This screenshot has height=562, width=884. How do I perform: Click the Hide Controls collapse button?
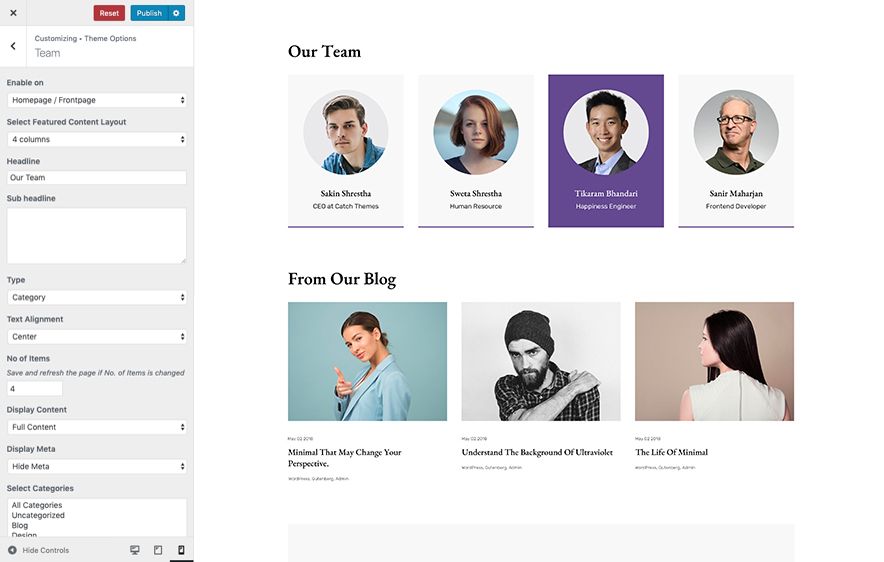click(x=38, y=550)
